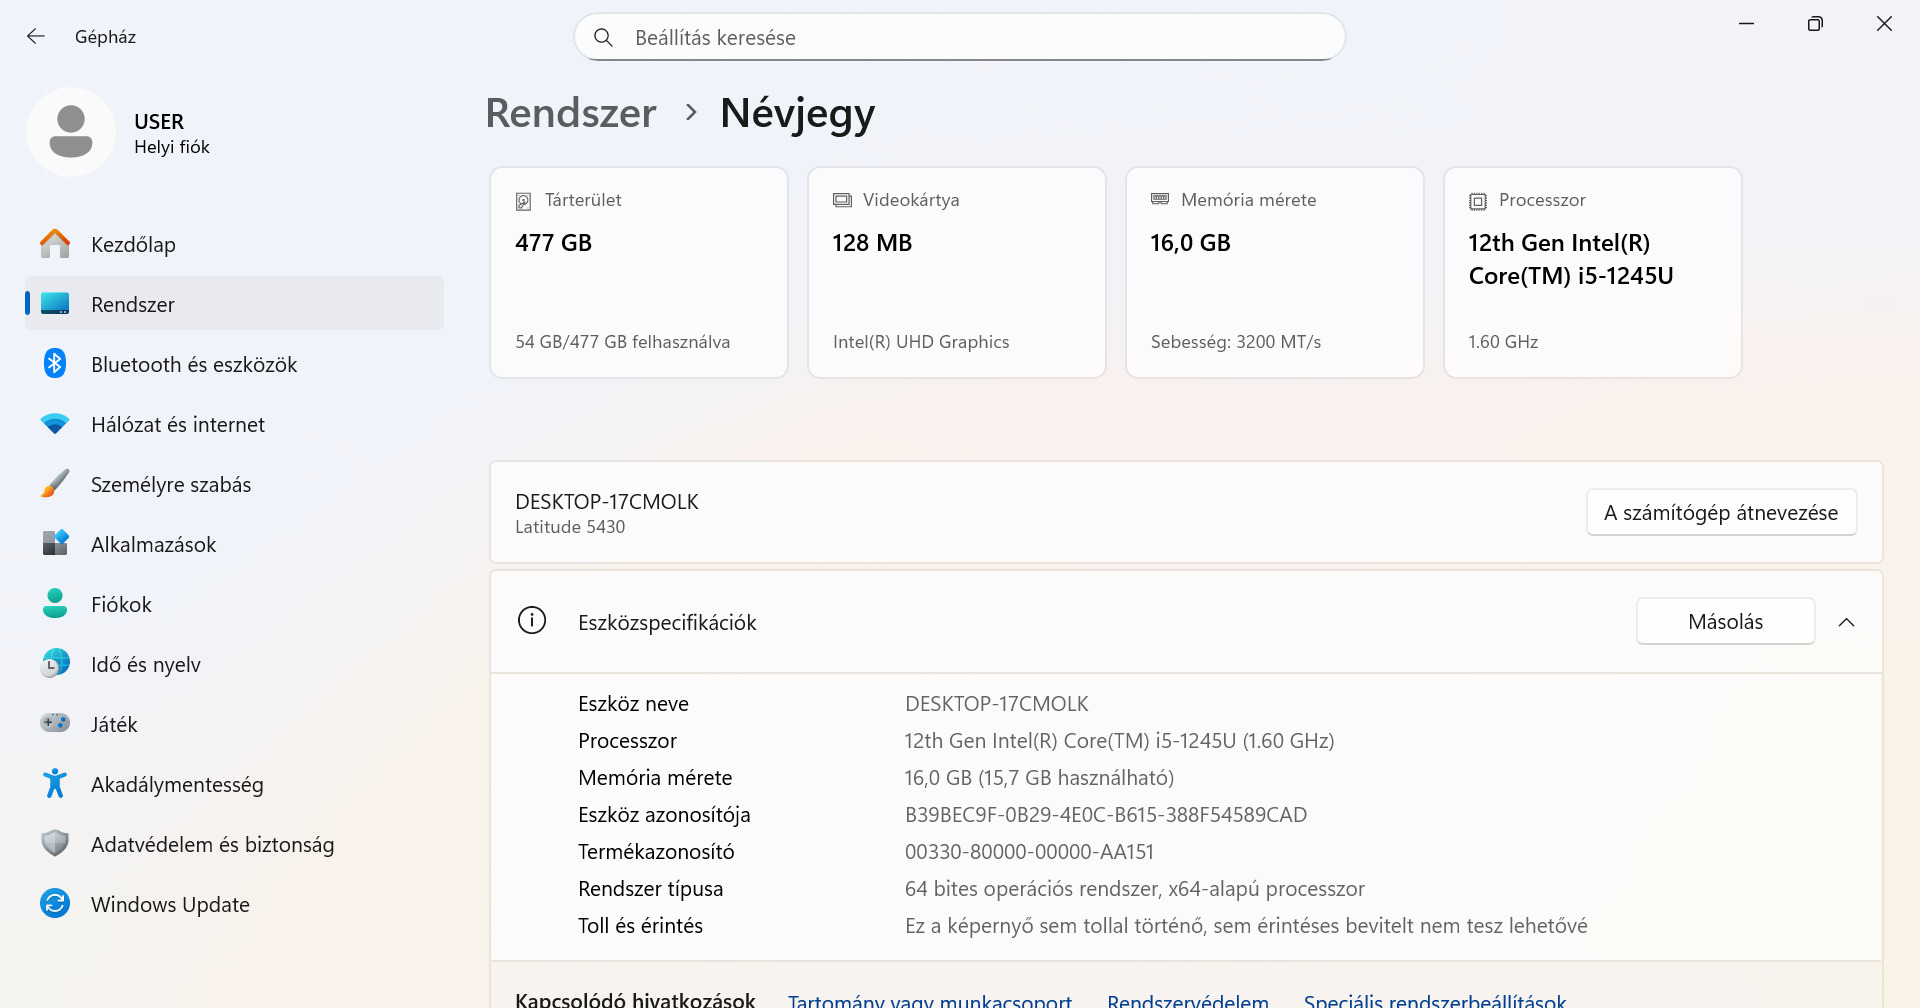Click the user profile avatar
The width and height of the screenshot is (1920, 1008).
click(x=71, y=132)
